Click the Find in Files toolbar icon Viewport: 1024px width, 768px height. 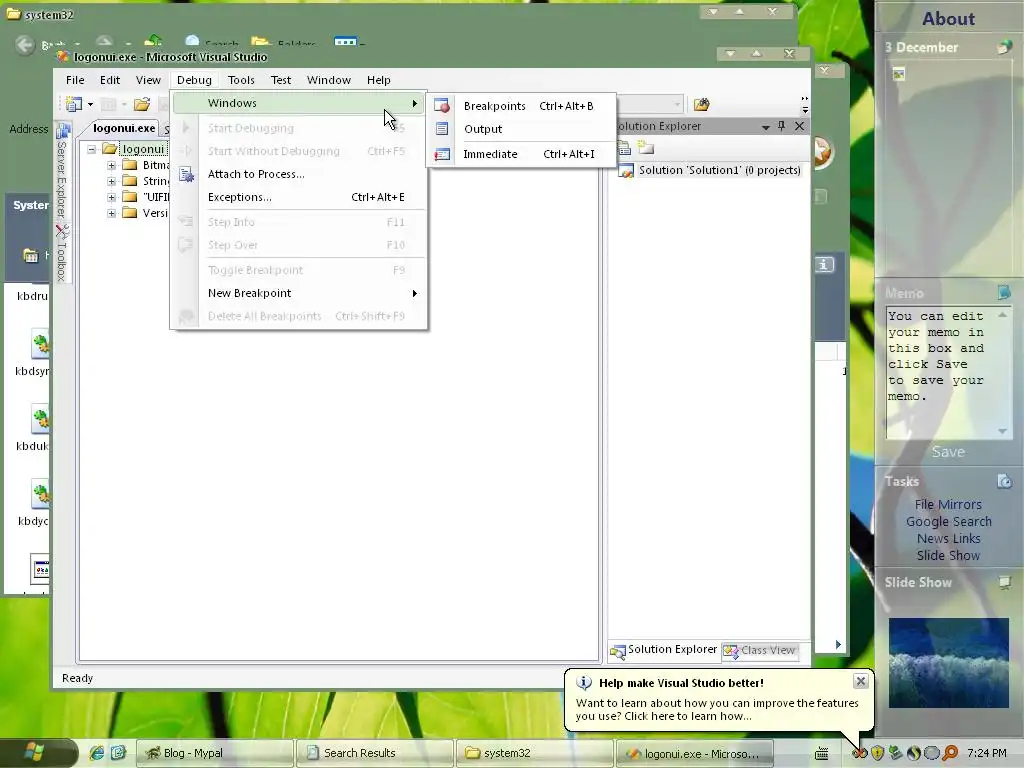coord(701,104)
